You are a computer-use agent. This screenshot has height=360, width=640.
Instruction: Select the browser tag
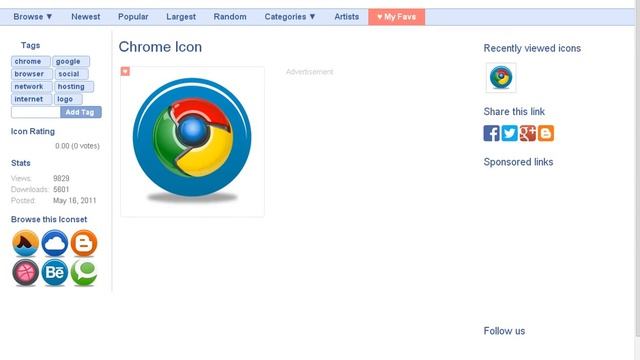click(32, 74)
